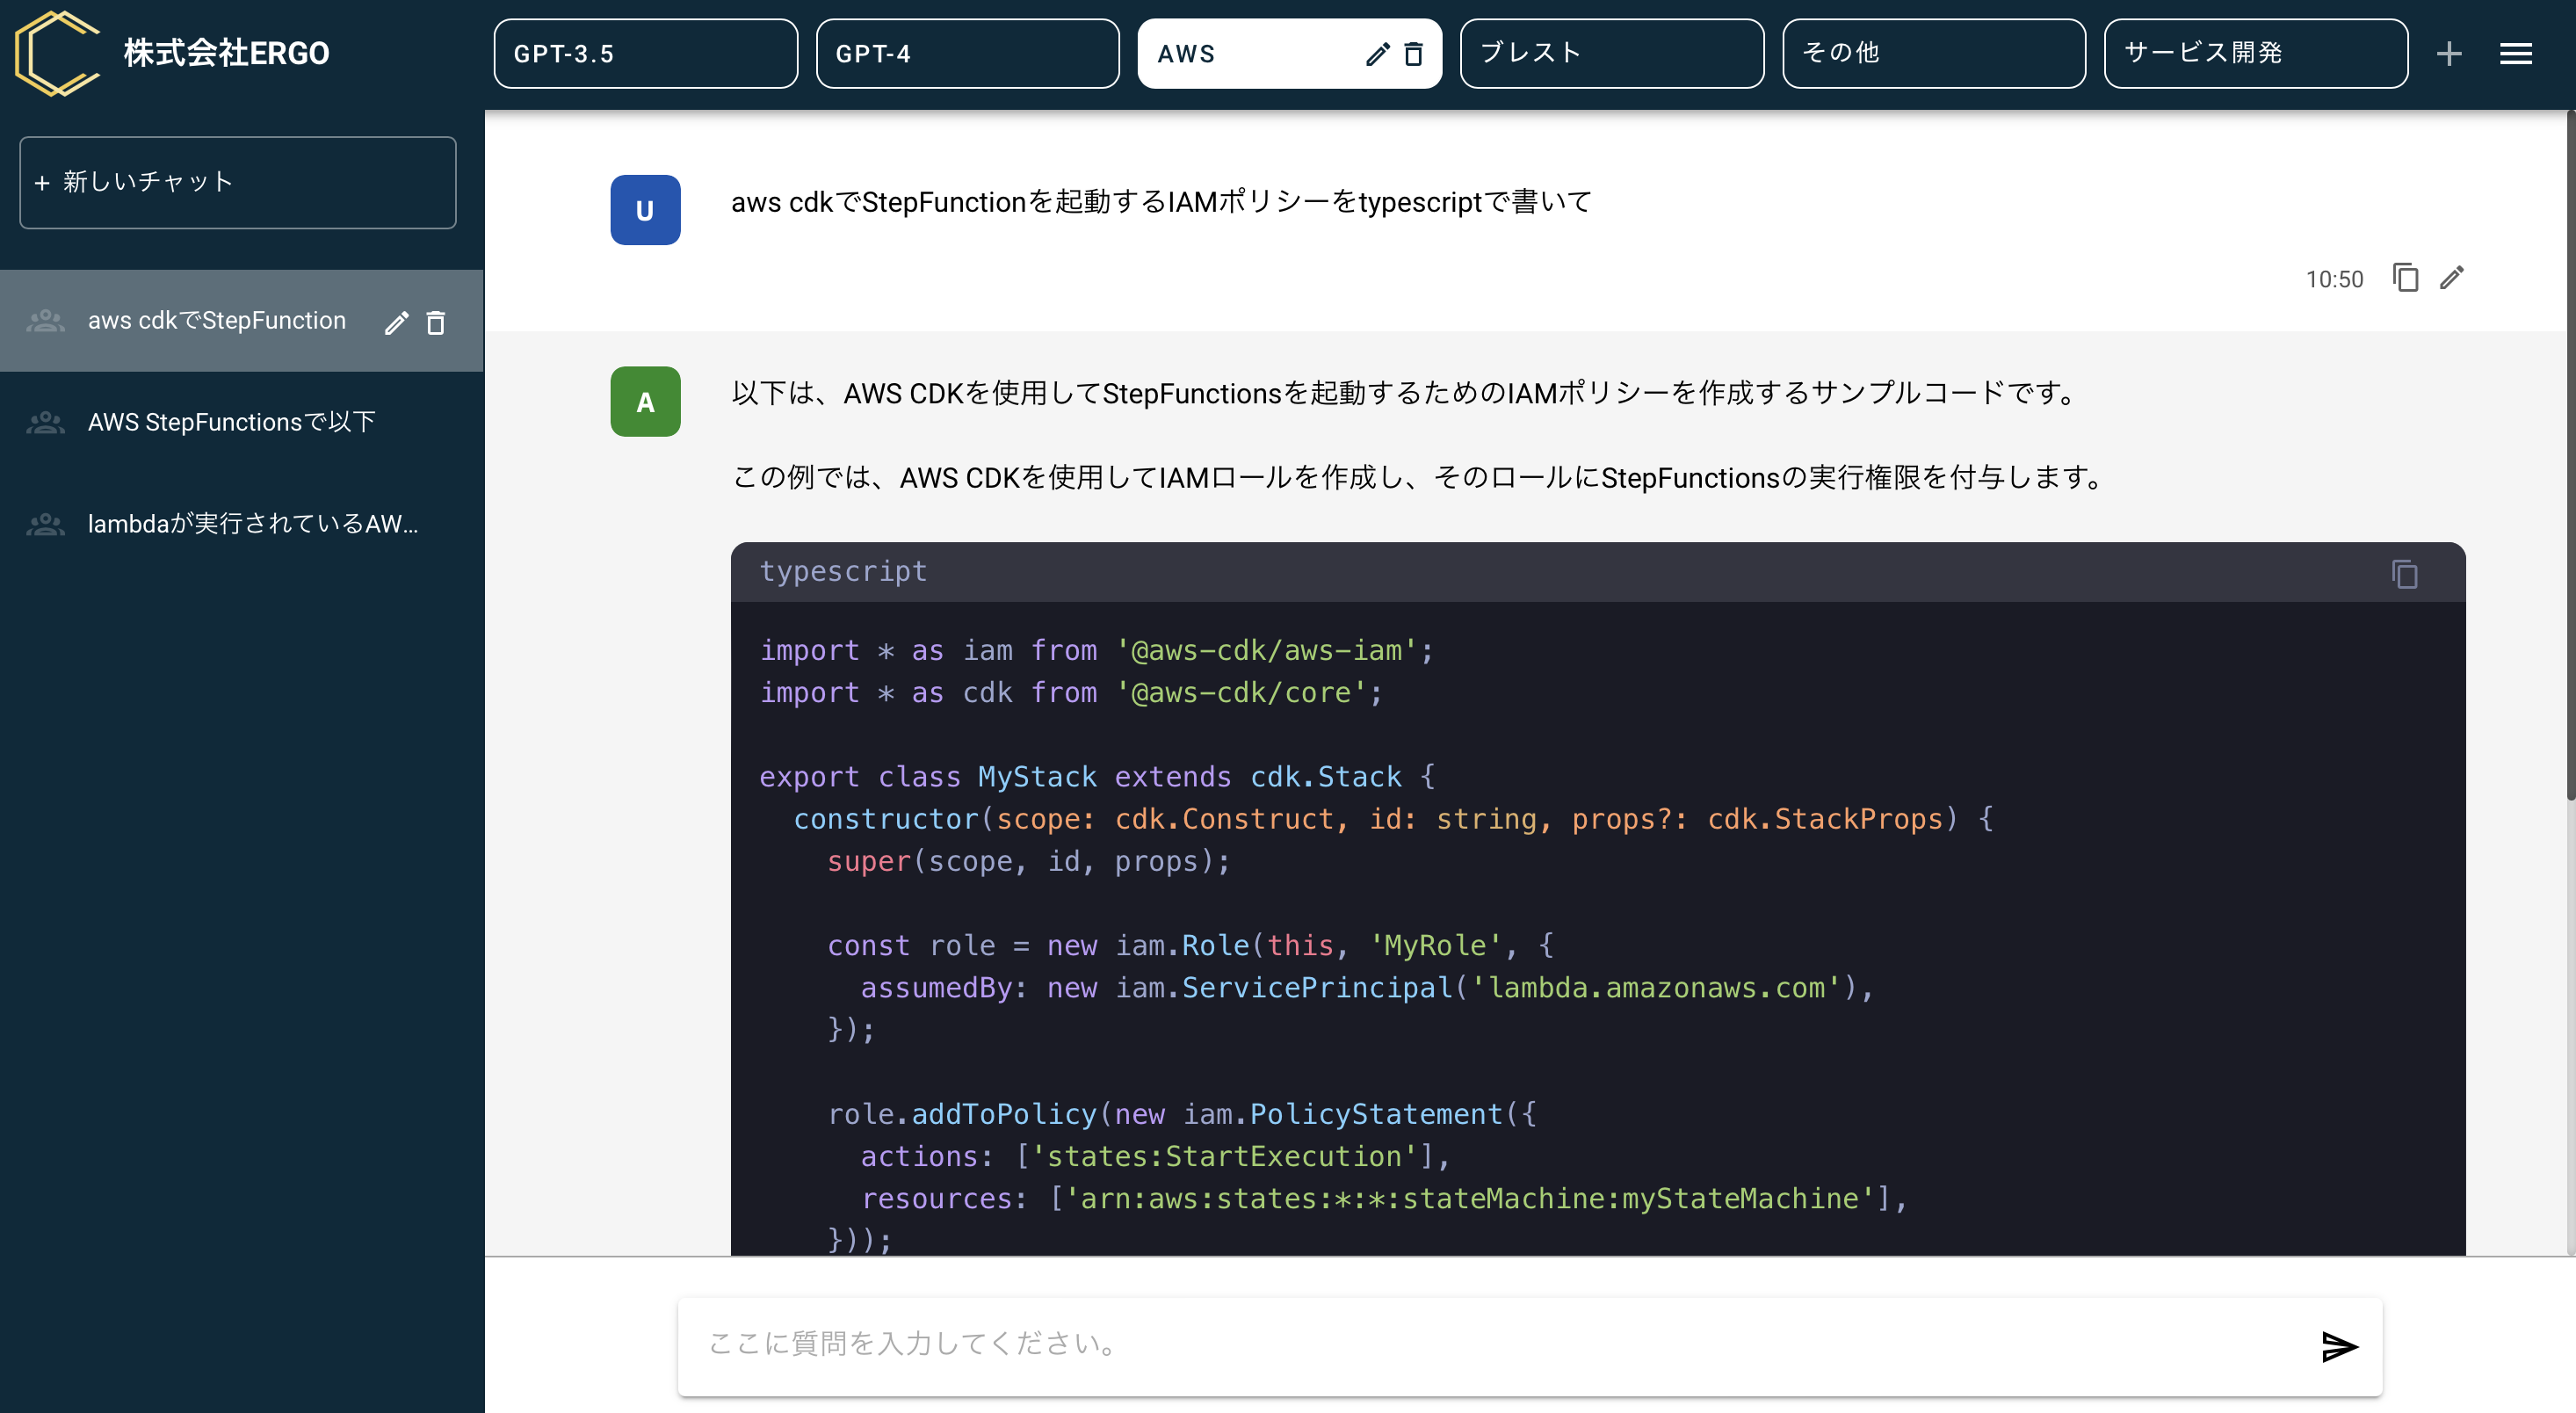Switch to the GPT-3.5 tab

[645, 54]
